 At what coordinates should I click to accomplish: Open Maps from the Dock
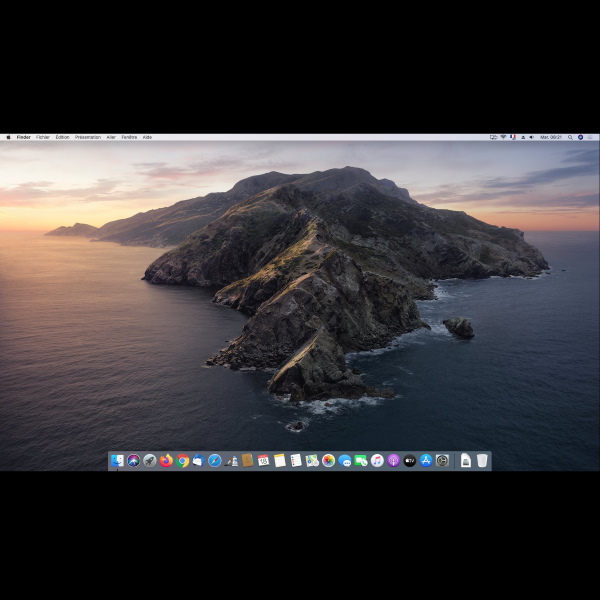point(312,460)
